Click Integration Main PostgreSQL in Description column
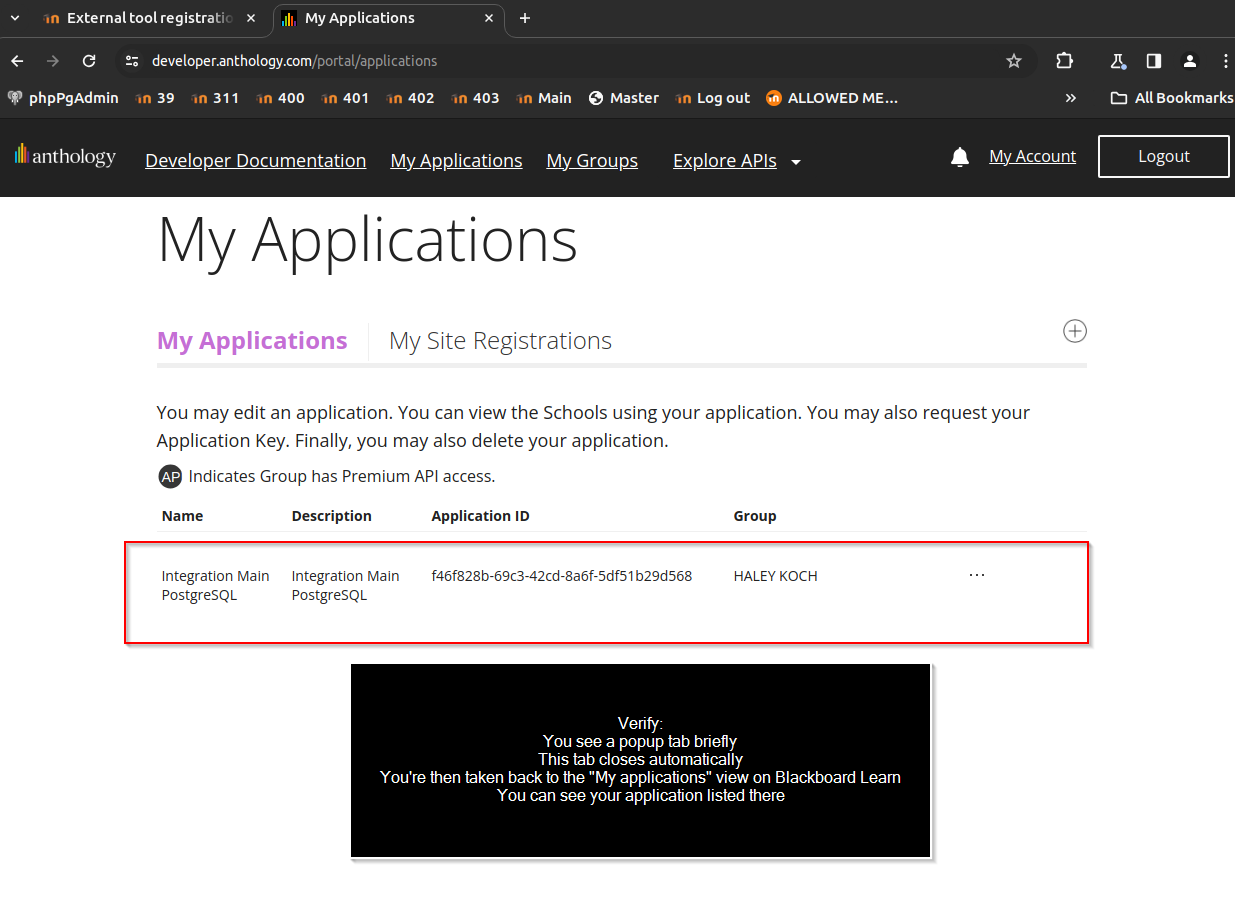The height and width of the screenshot is (902, 1235). [x=346, y=586]
